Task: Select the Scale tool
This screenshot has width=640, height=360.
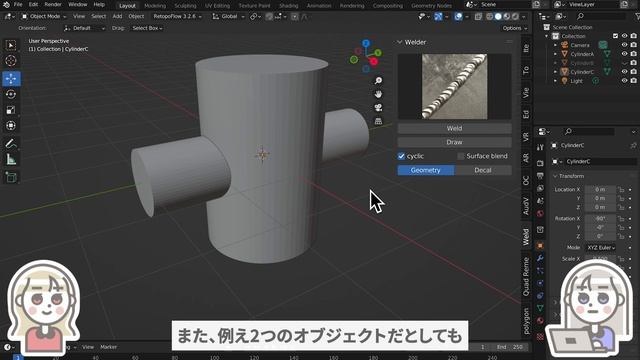Action: pyautogui.click(x=11, y=110)
